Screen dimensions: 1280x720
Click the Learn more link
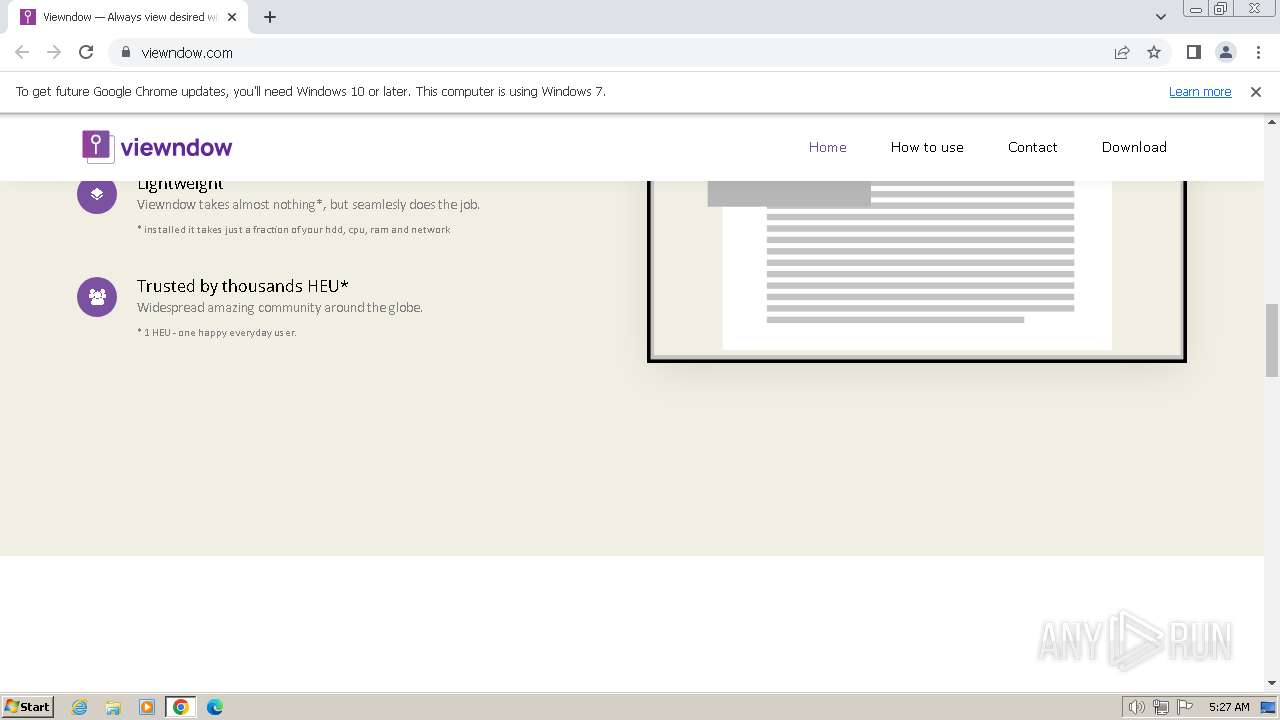[1200, 92]
